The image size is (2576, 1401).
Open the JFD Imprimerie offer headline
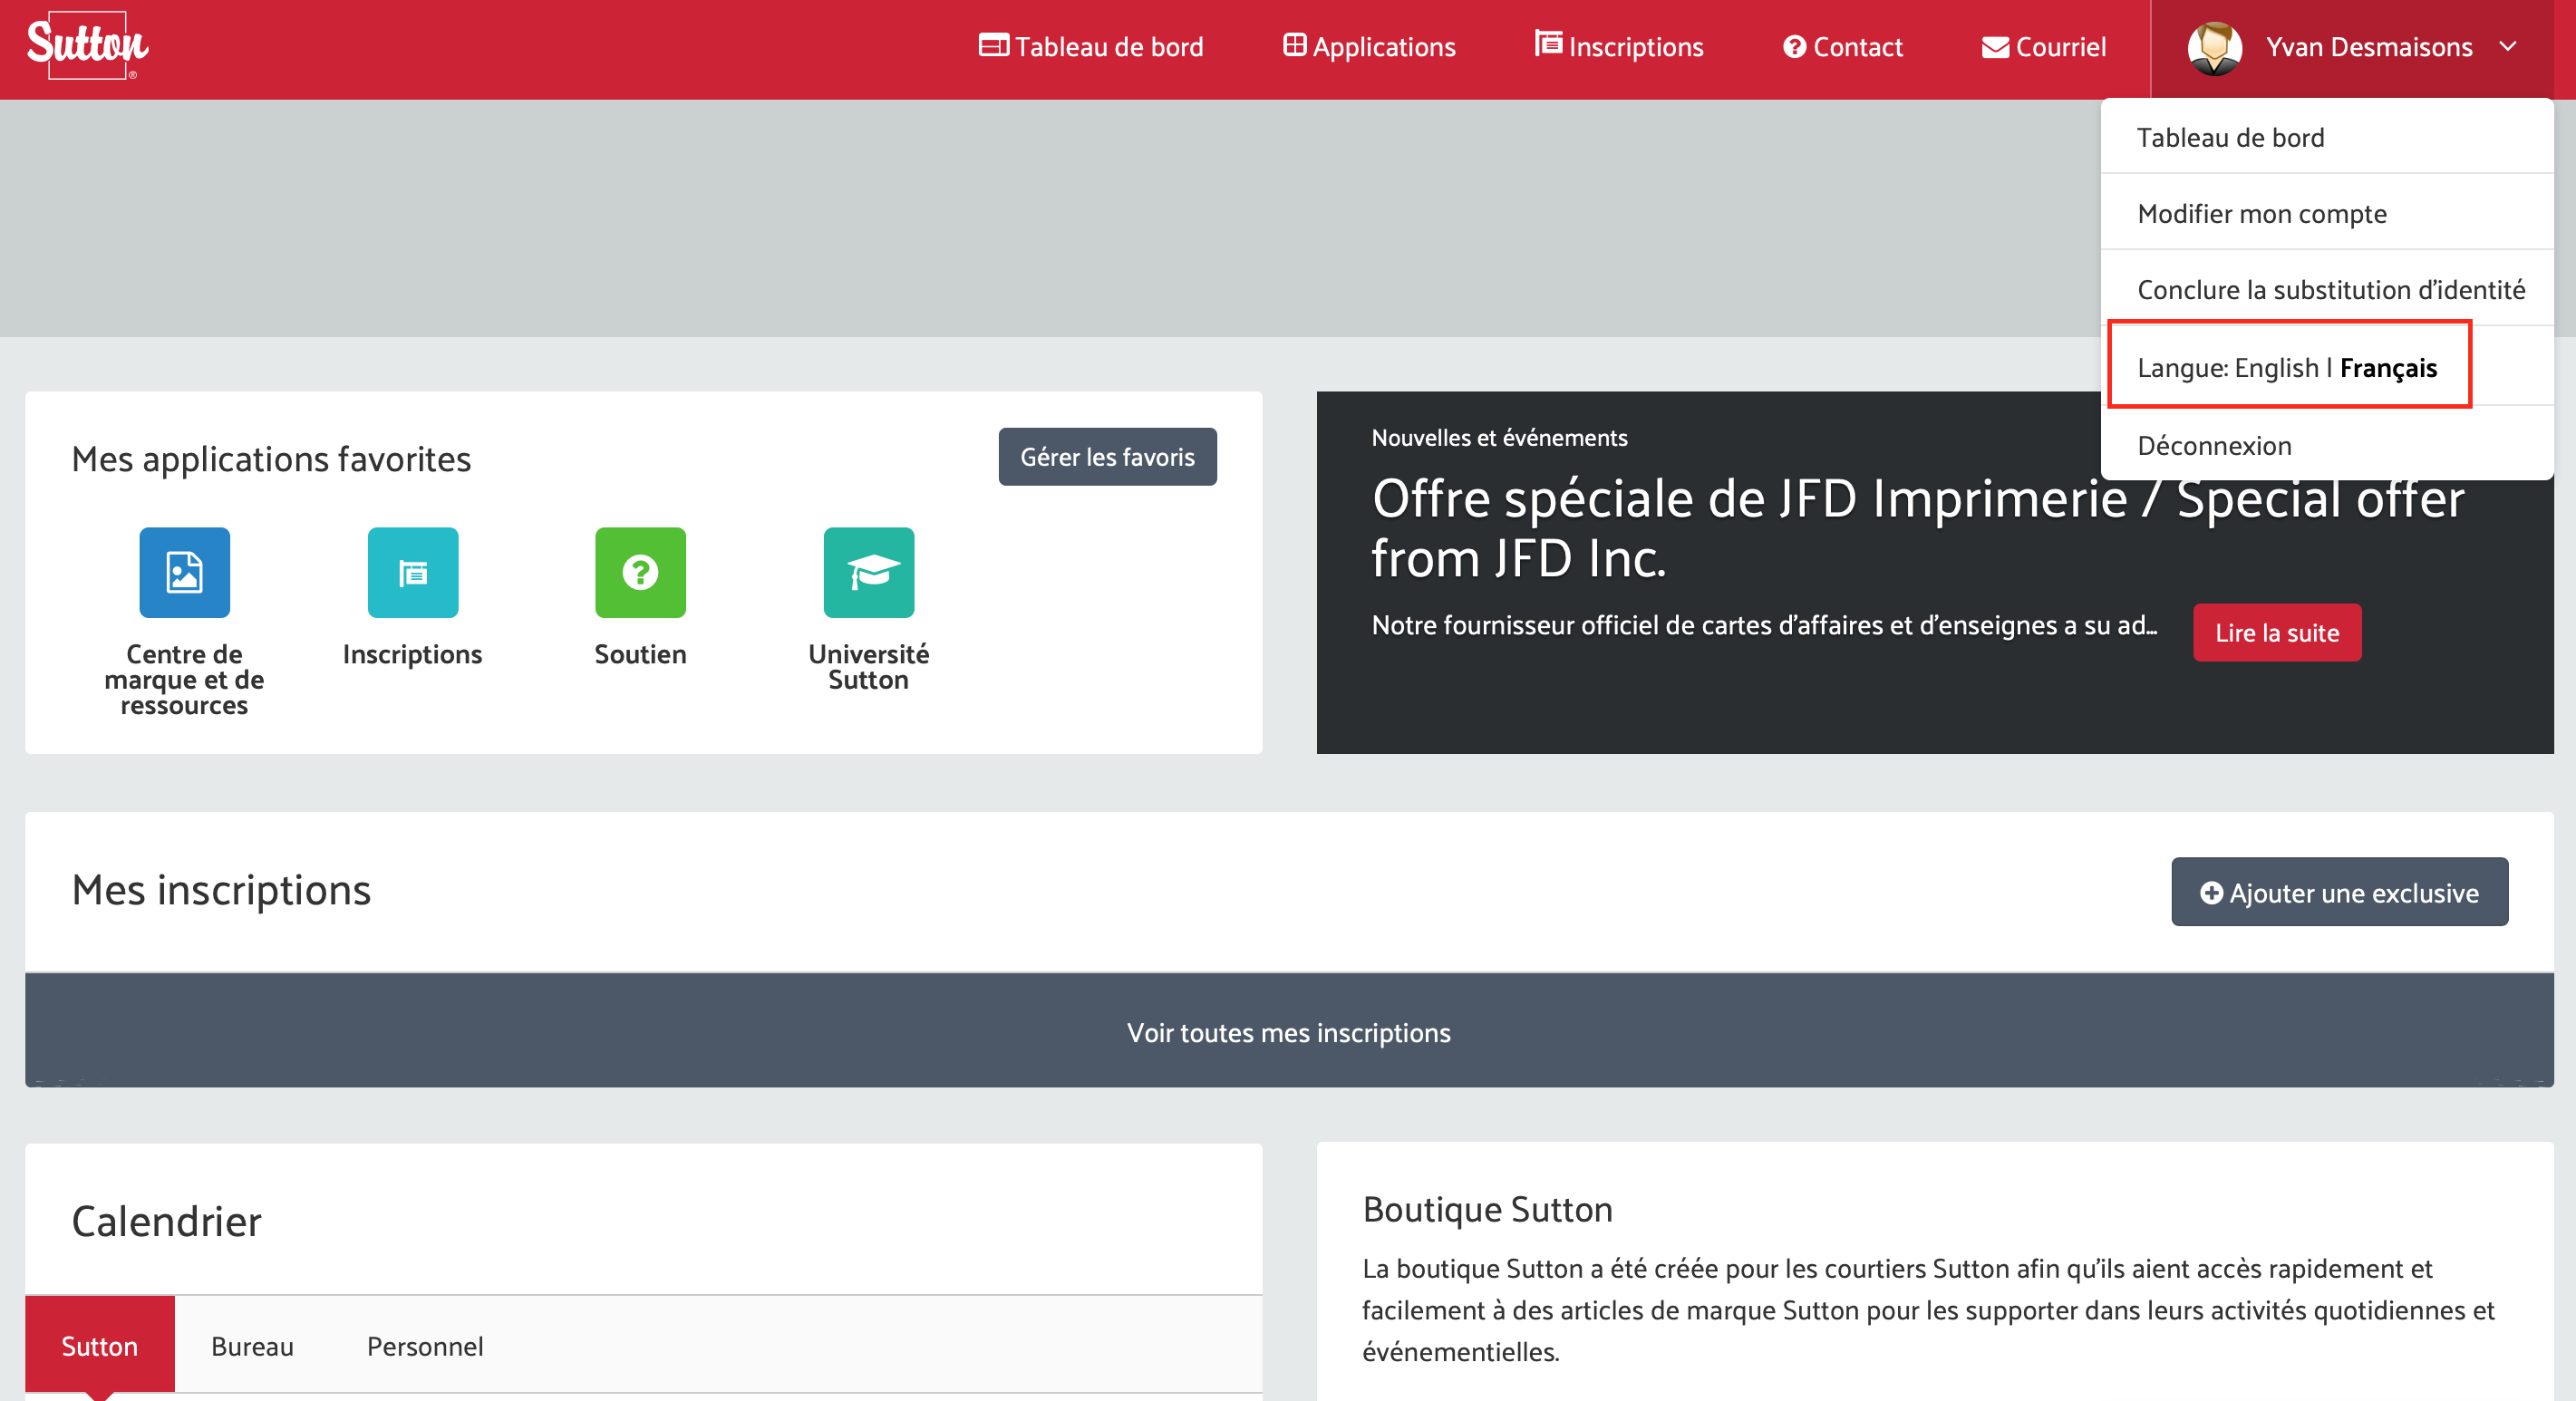1917,528
